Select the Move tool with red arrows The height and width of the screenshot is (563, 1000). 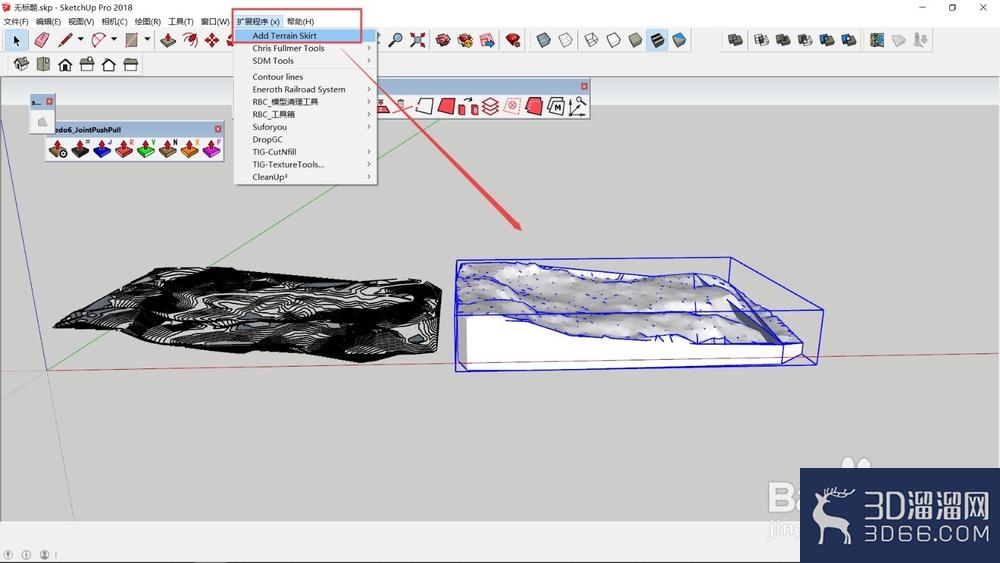(212, 41)
